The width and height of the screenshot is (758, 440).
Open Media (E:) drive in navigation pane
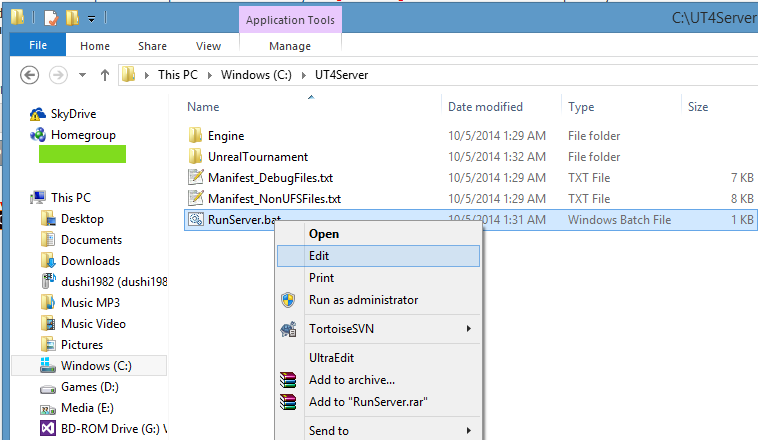[x=87, y=408]
